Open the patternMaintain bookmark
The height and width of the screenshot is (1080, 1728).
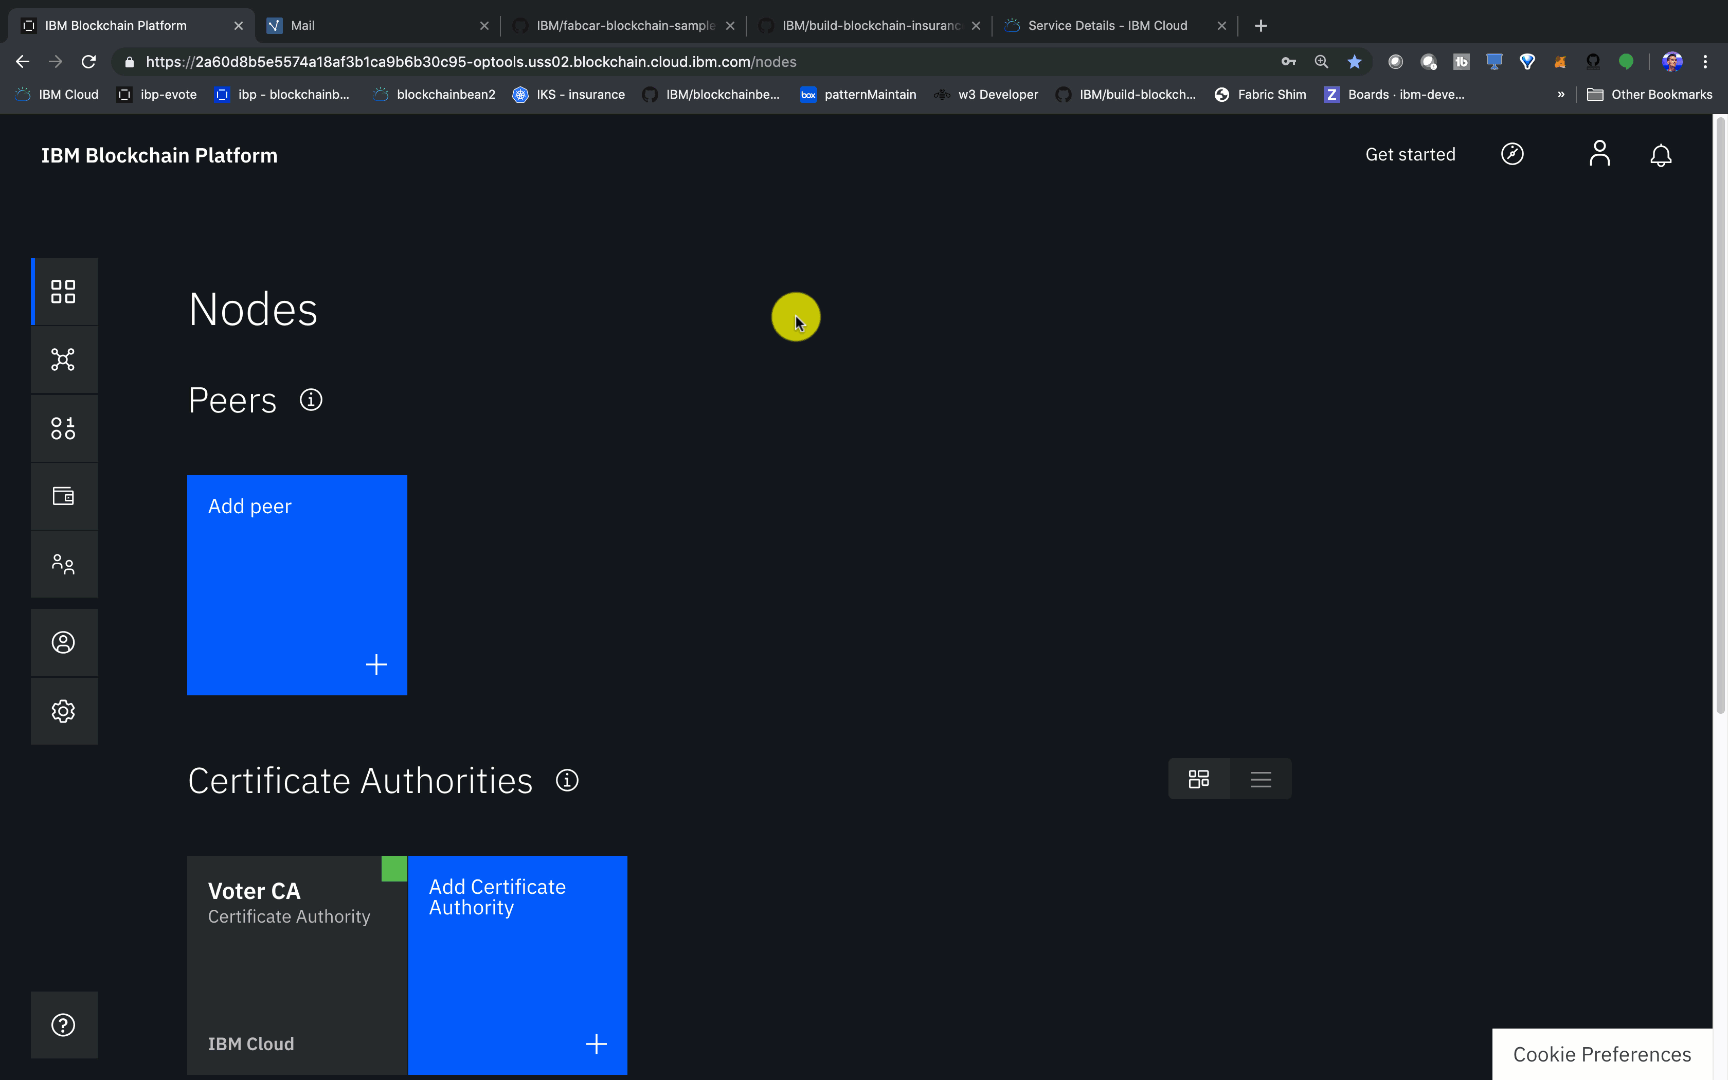click(x=858, y=95)
